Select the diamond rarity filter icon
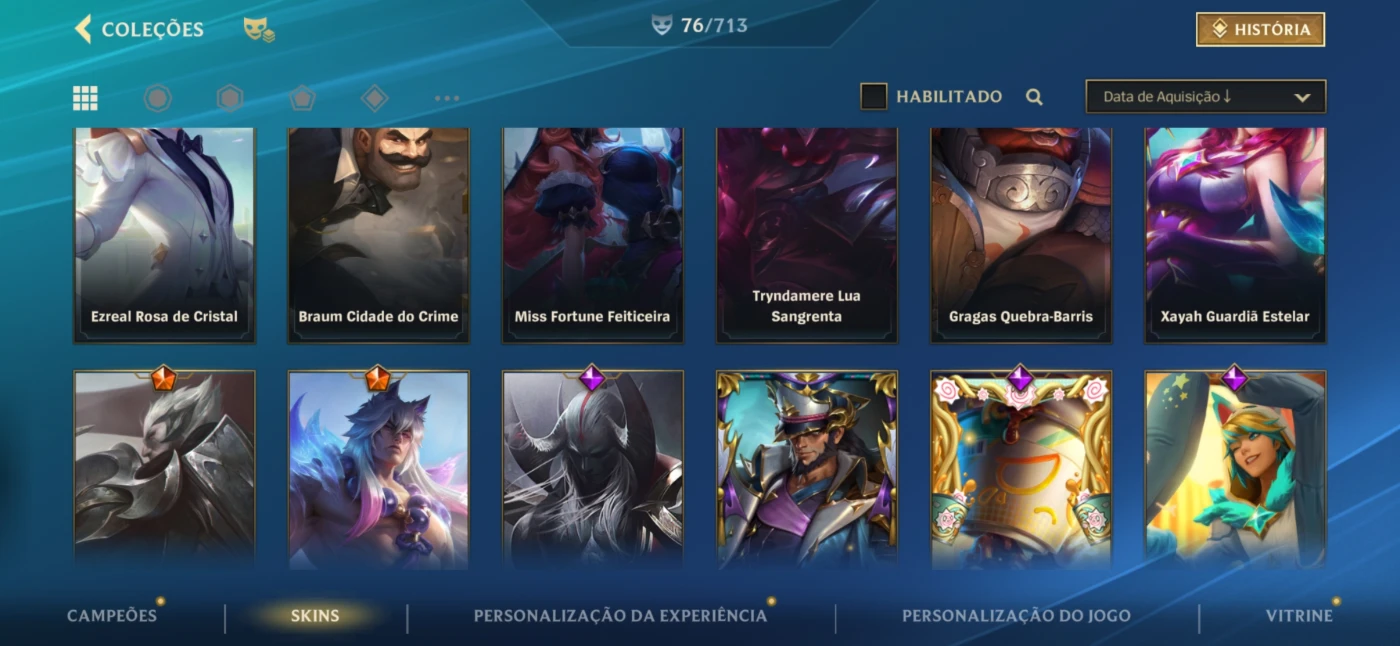The image size is (1400, 646). click(x=374, y=98)
